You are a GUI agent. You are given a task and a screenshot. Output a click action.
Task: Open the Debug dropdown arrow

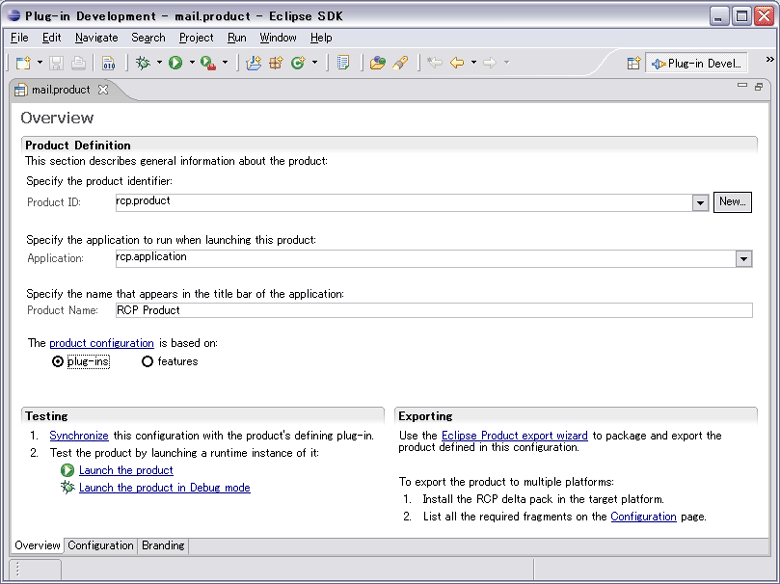click(159, 63)
